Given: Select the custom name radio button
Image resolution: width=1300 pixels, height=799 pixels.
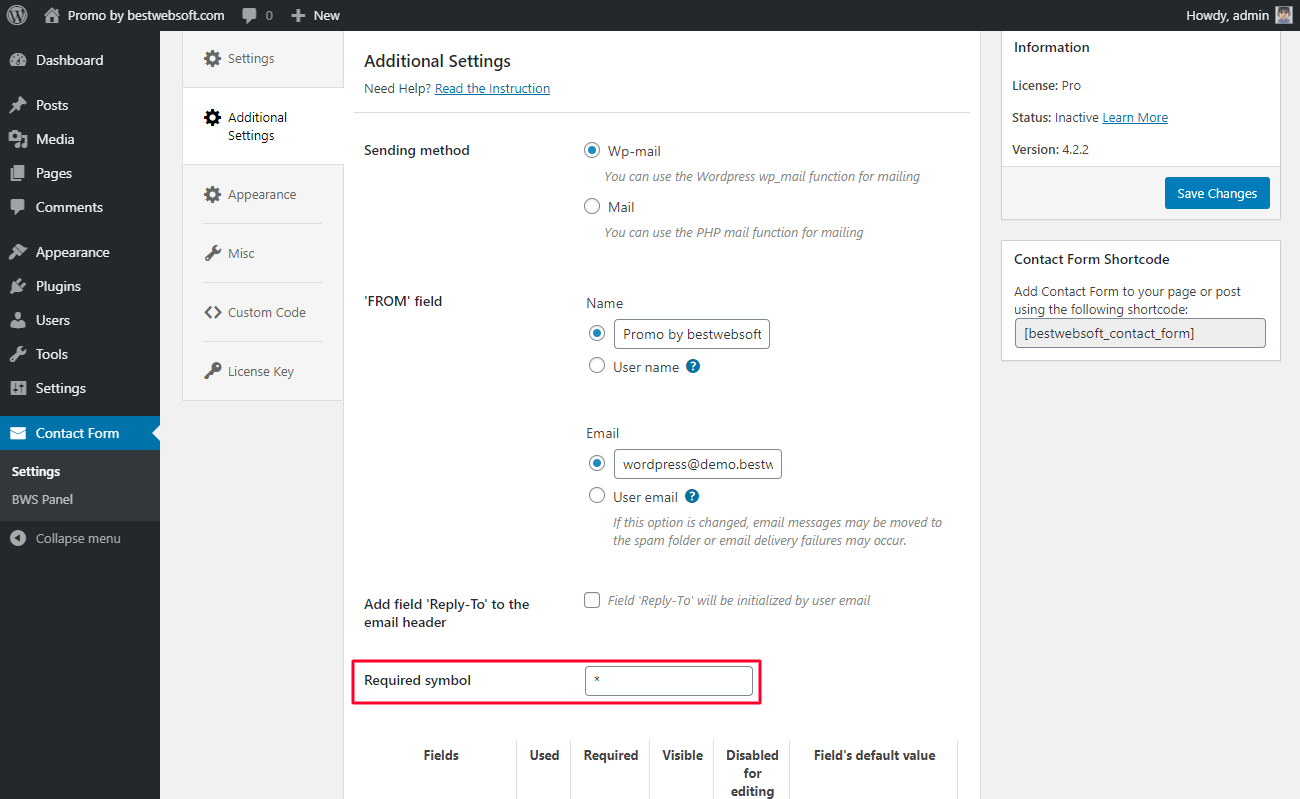Looking at the screenshot, I should (597, 333).
